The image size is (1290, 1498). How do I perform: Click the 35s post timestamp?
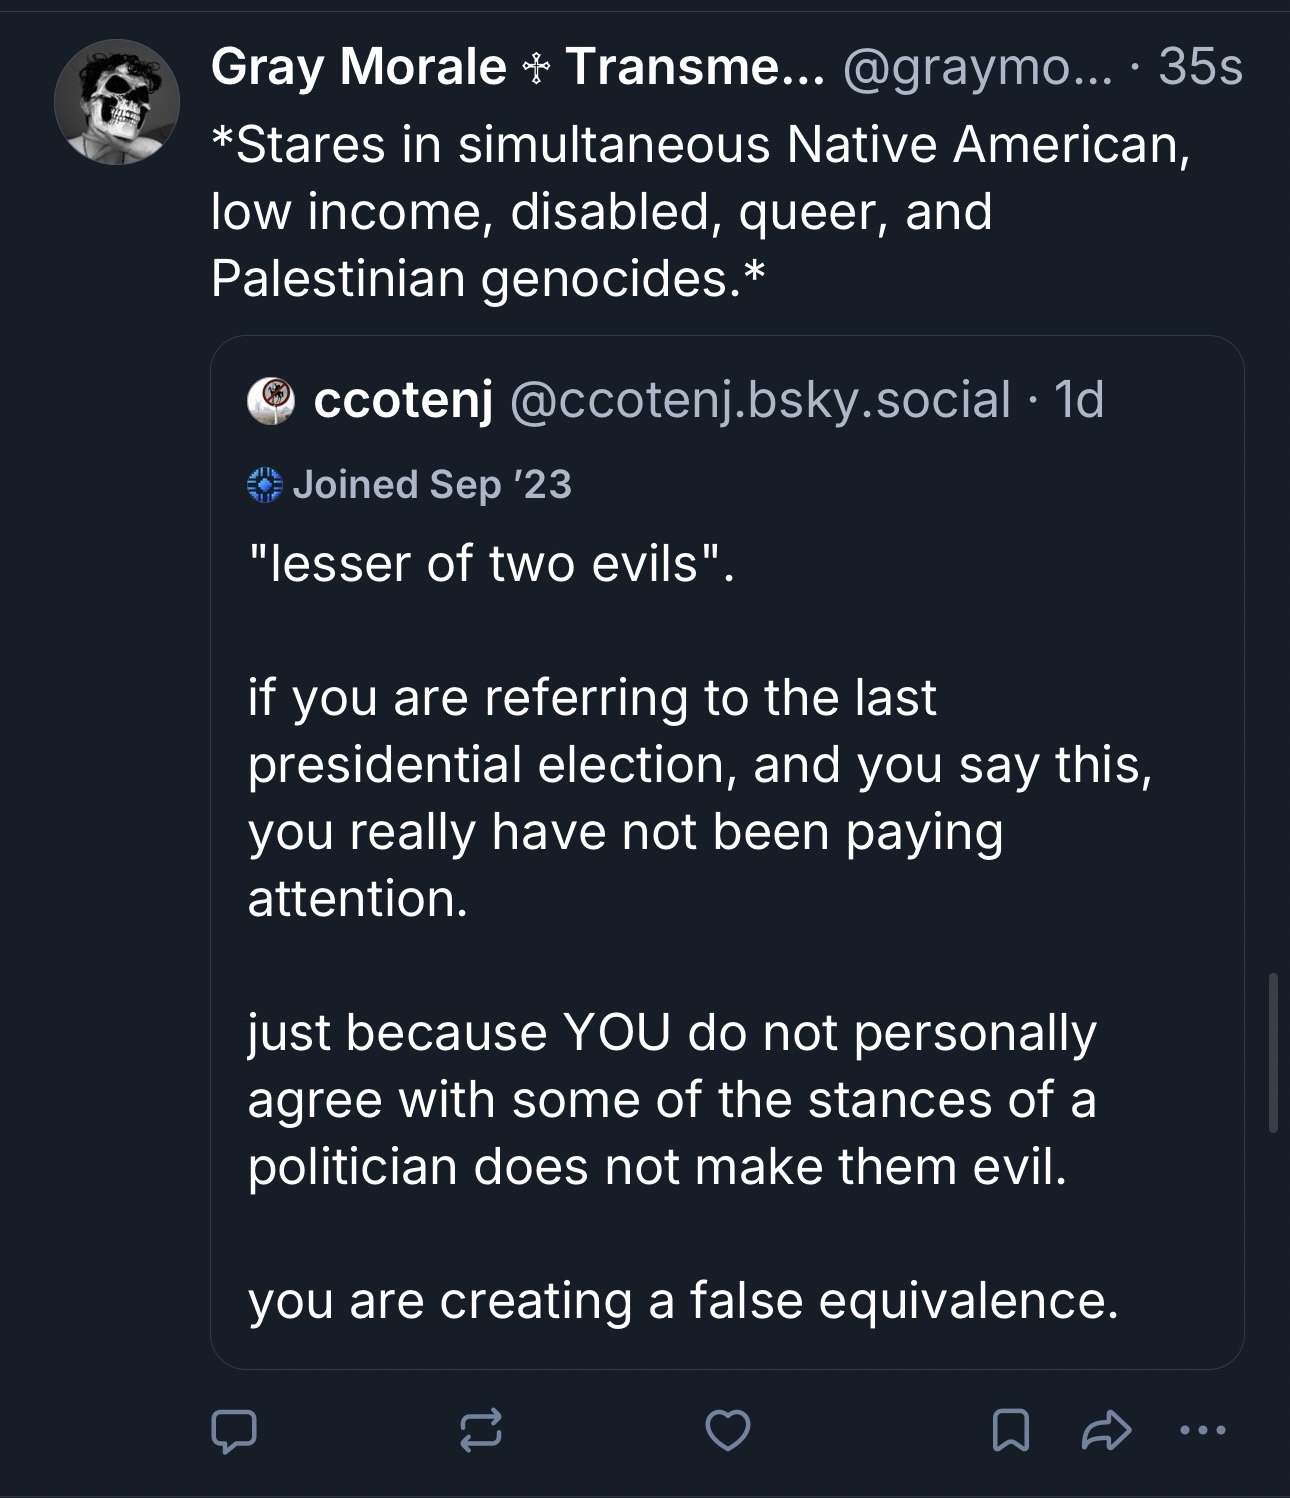(1200, 68)
